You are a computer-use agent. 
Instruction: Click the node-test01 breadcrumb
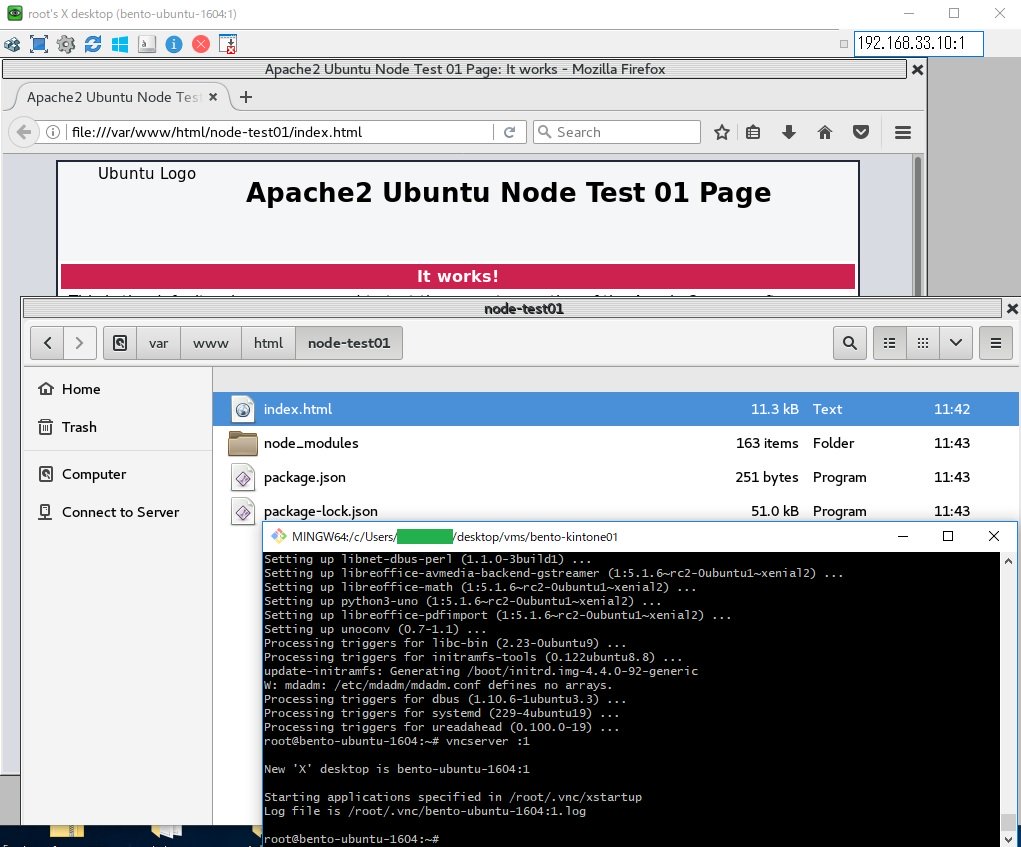[349, 343]
